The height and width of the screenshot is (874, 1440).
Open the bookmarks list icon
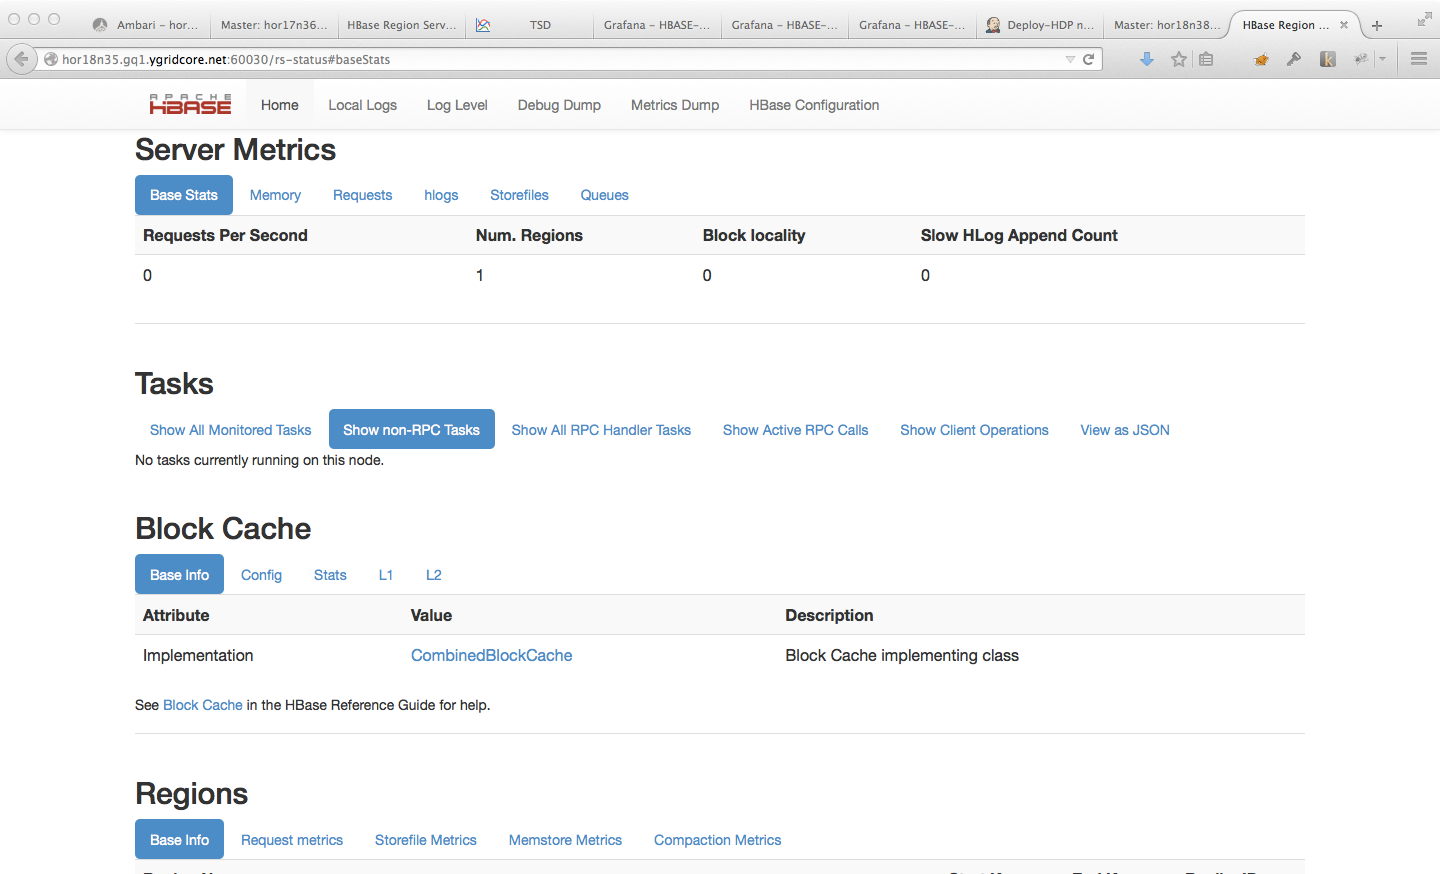pos(1206,60)
